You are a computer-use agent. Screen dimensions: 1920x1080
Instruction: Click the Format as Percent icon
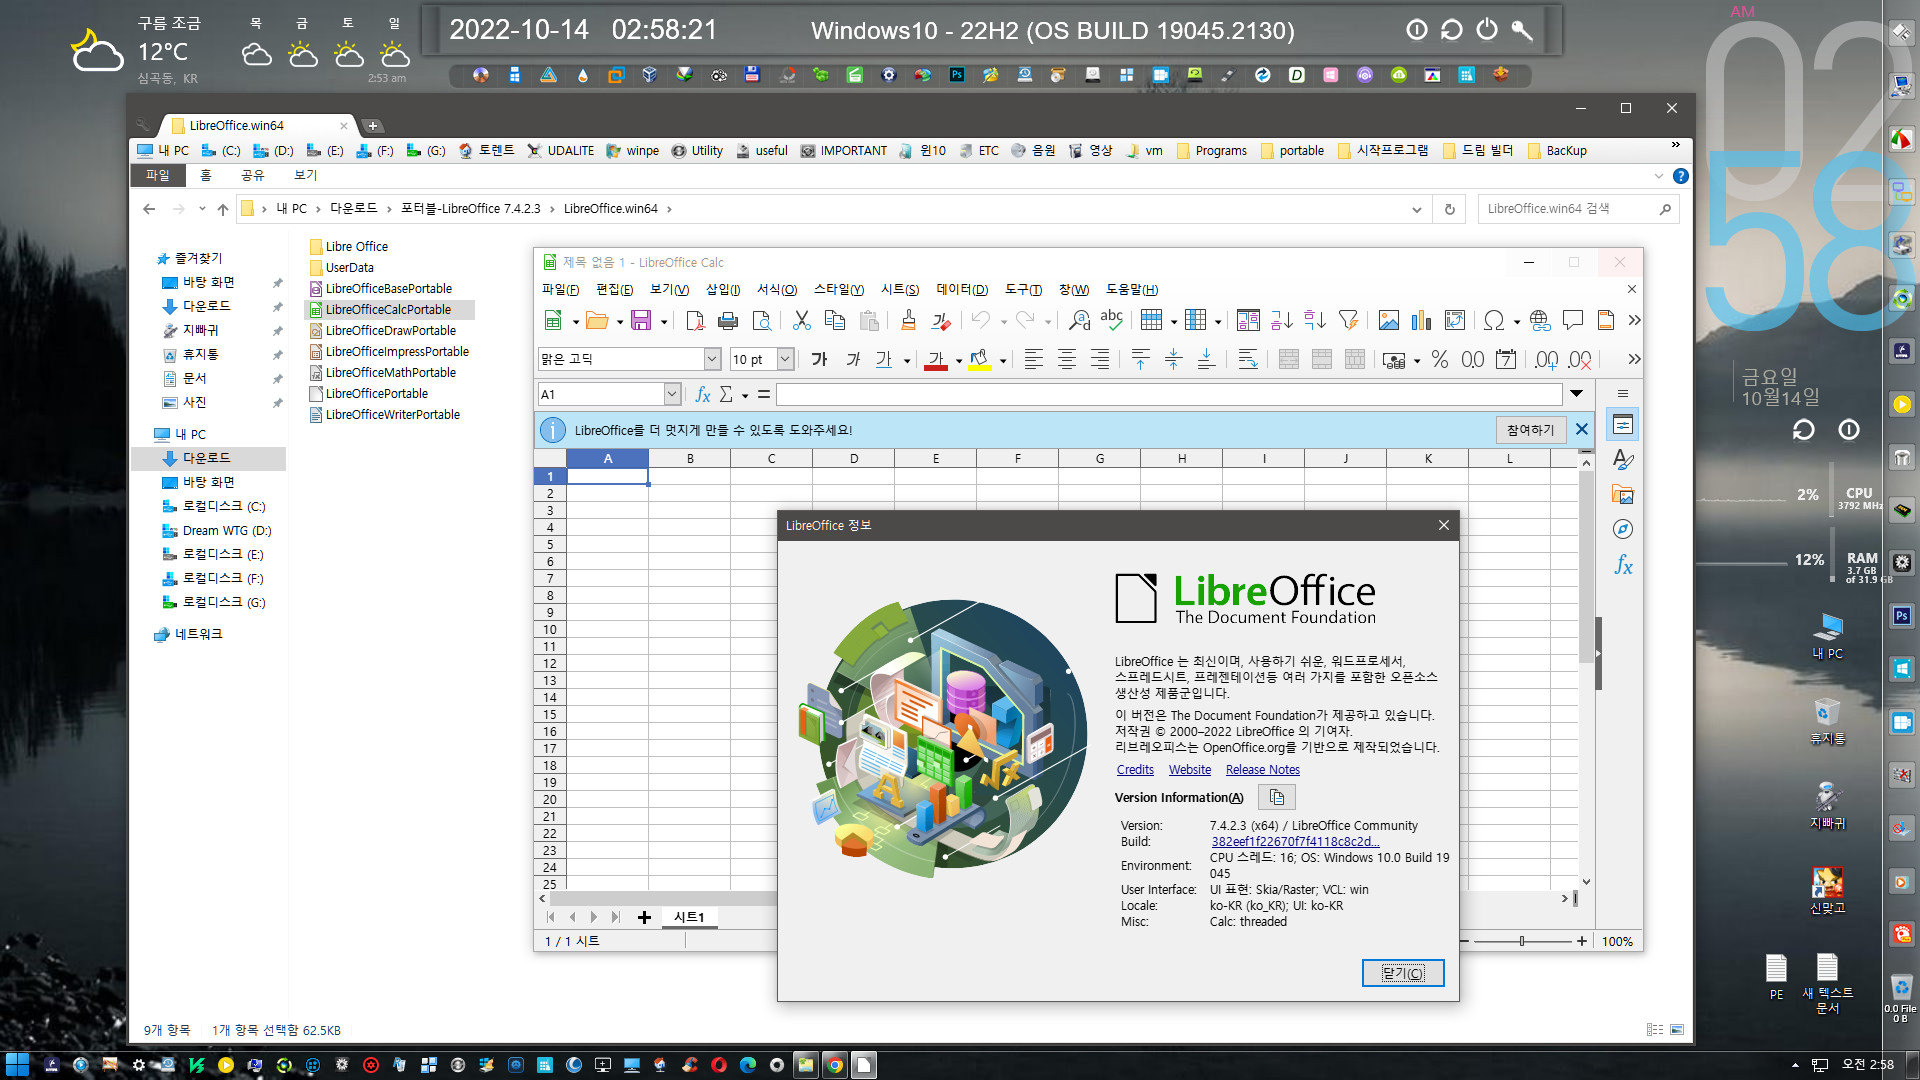click(x=1440, y=359)
